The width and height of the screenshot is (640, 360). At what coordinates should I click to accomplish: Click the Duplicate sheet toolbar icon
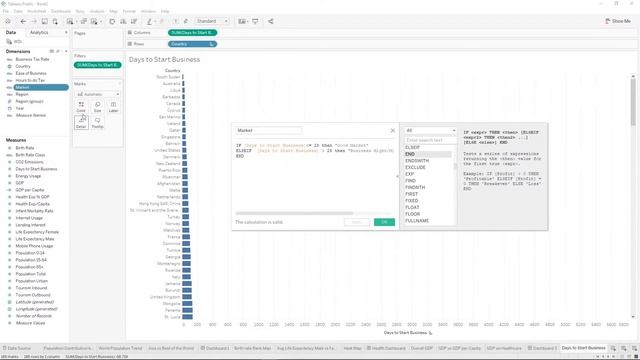[84, 21]
